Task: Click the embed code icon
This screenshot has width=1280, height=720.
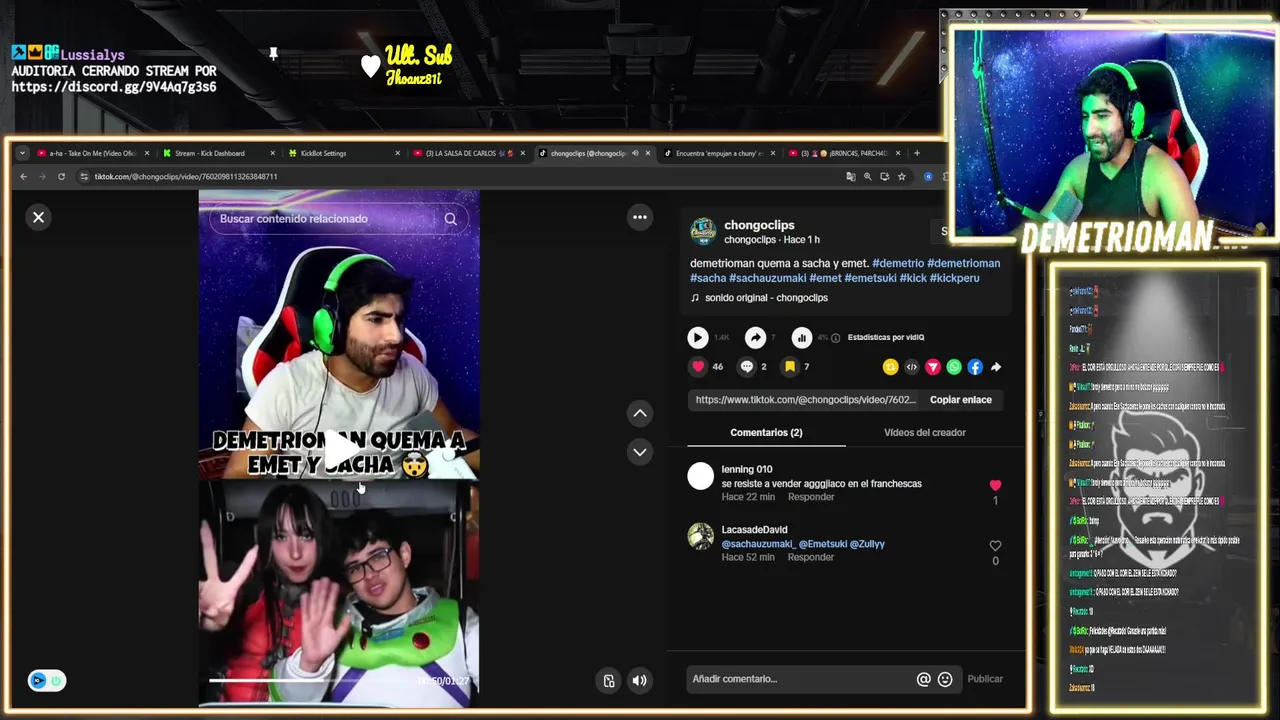Action: [x=911, y=367]
